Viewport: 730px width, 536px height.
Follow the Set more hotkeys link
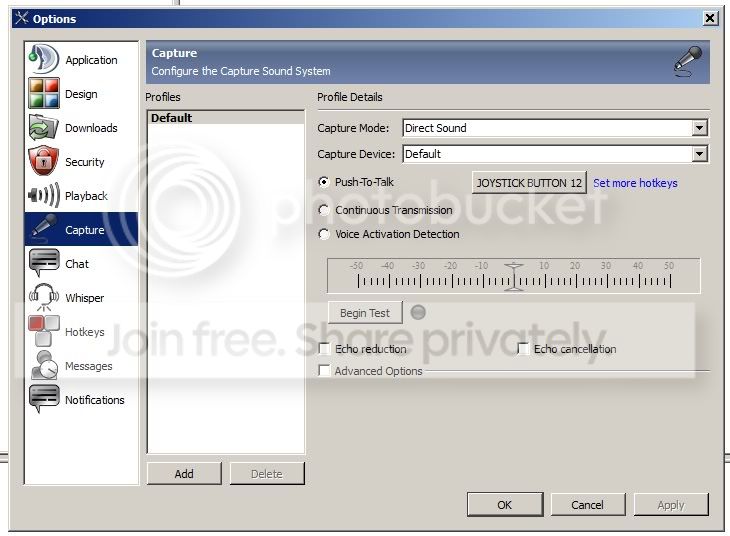635,183
